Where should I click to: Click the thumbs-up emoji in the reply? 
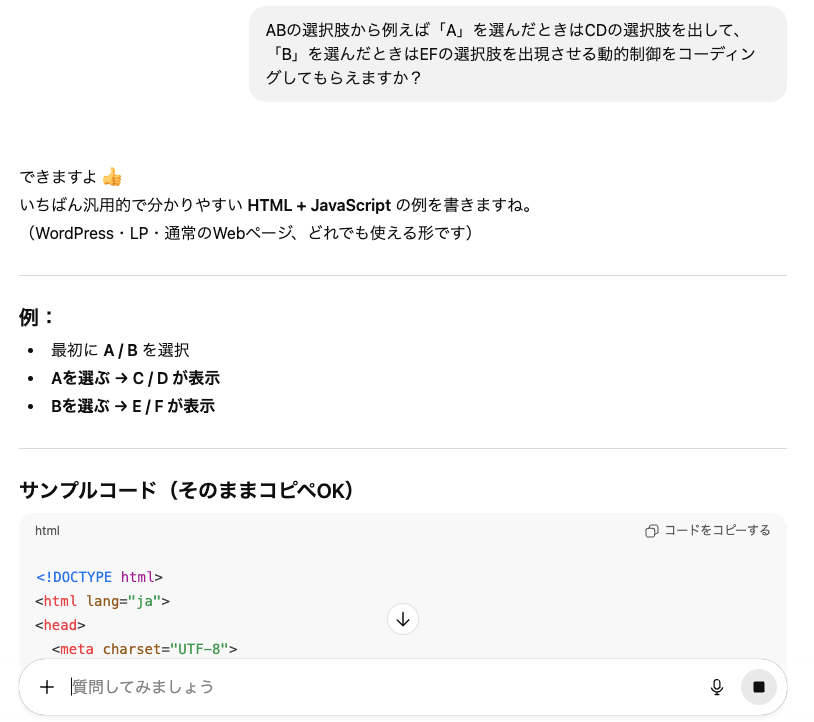tap(111, 176)
